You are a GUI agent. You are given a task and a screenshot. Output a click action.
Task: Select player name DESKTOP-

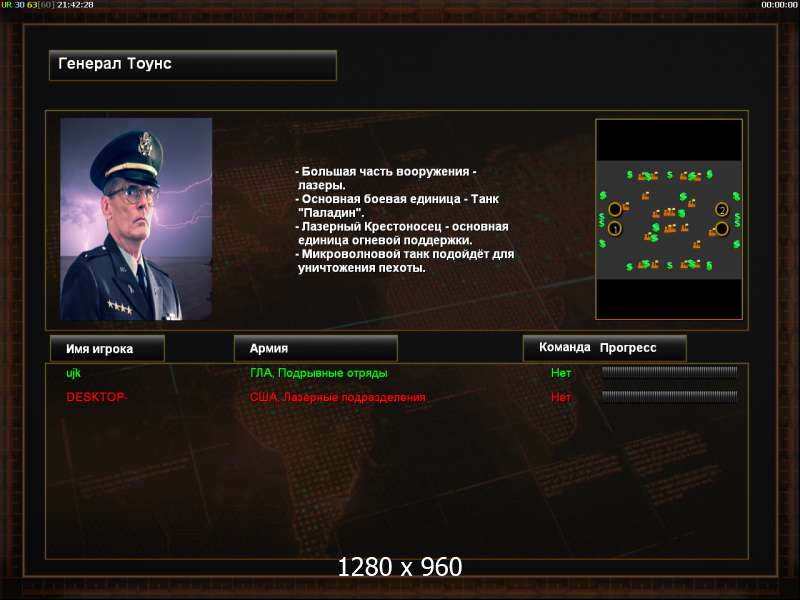pyautogui.click(x=96, y=396)
